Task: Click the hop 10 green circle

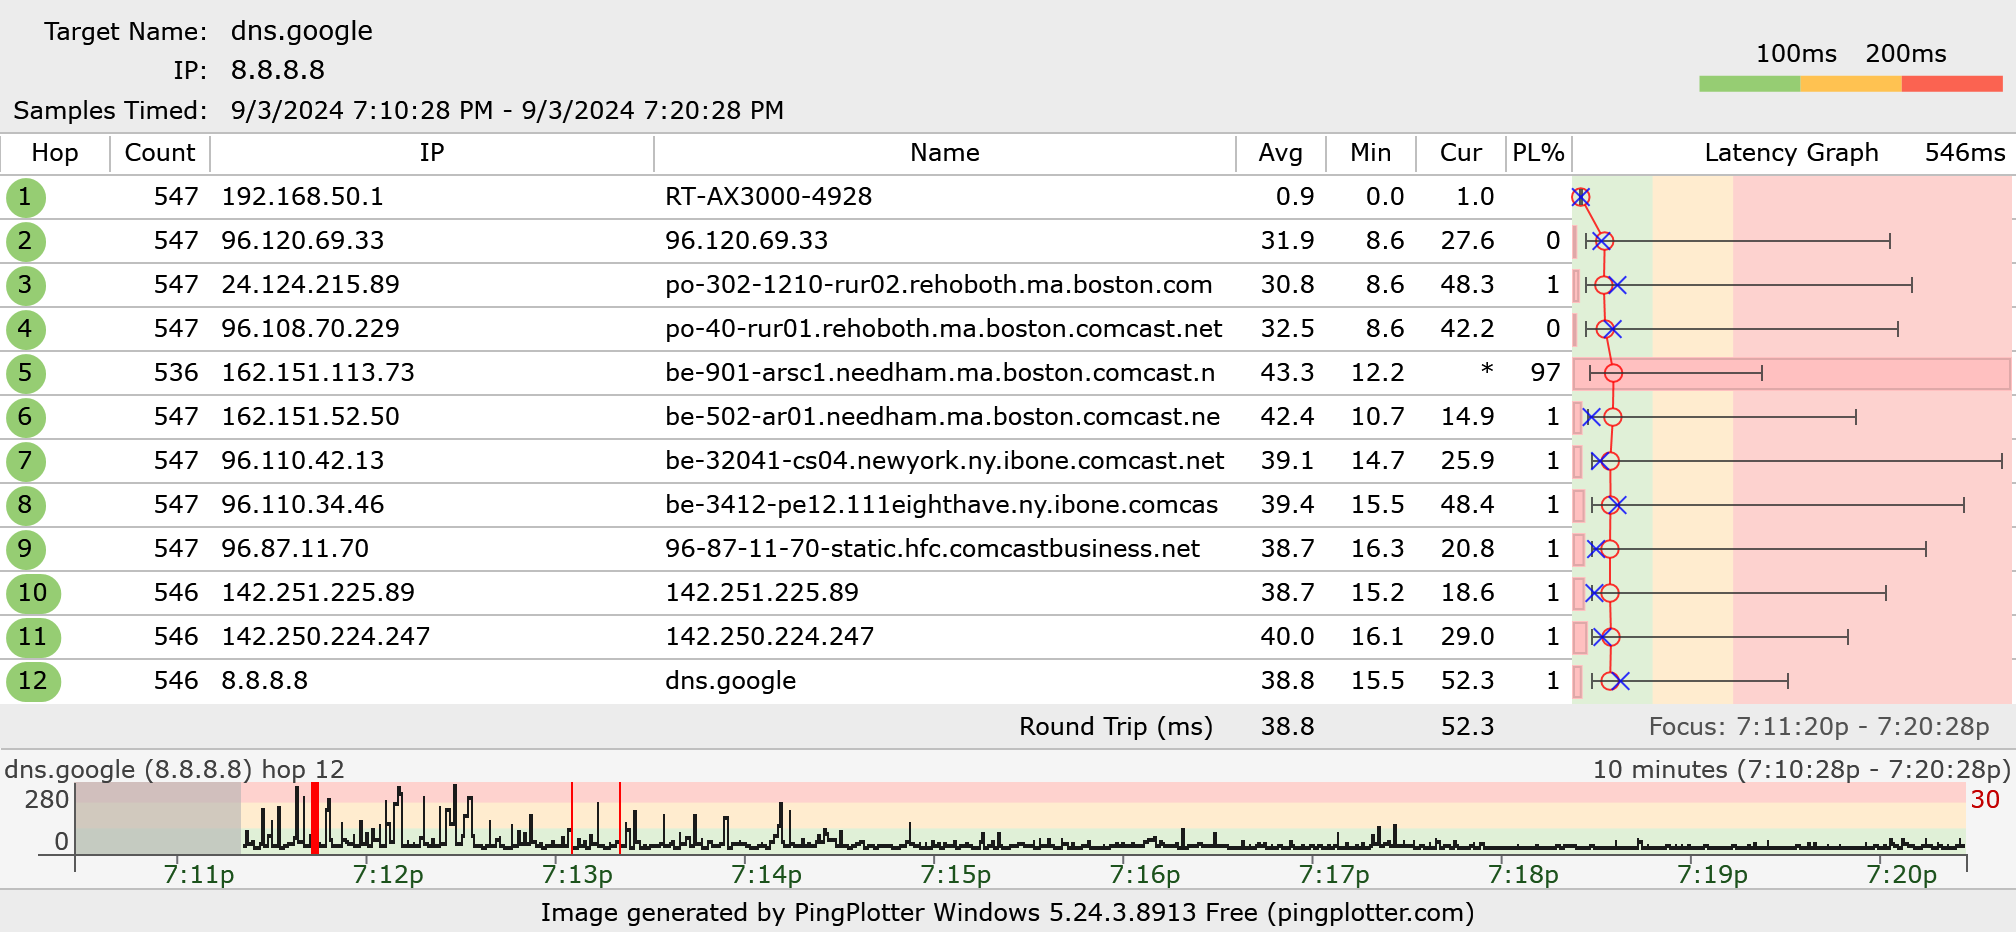Action: [x=33, y=593]
